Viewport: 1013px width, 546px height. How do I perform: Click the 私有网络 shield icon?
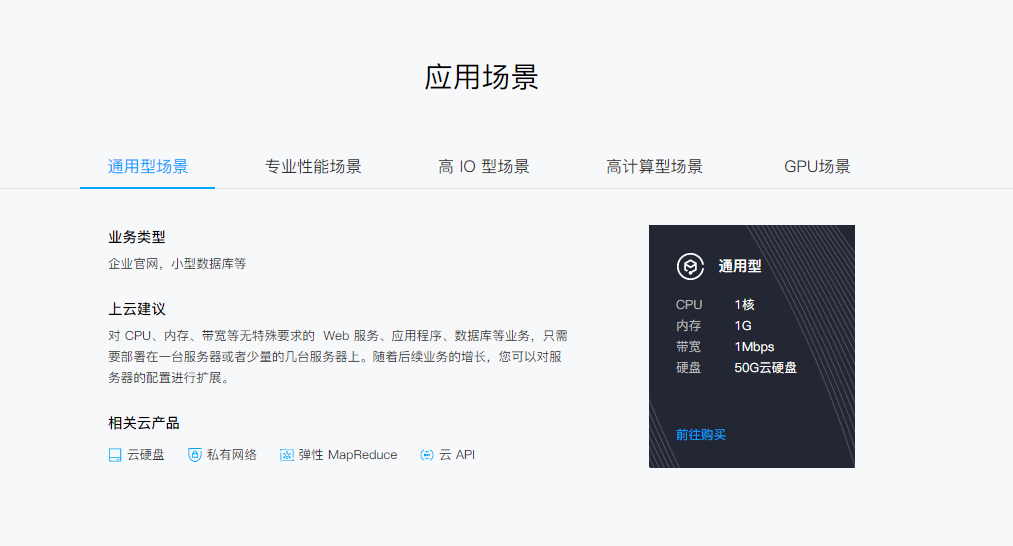coord(194,455)
